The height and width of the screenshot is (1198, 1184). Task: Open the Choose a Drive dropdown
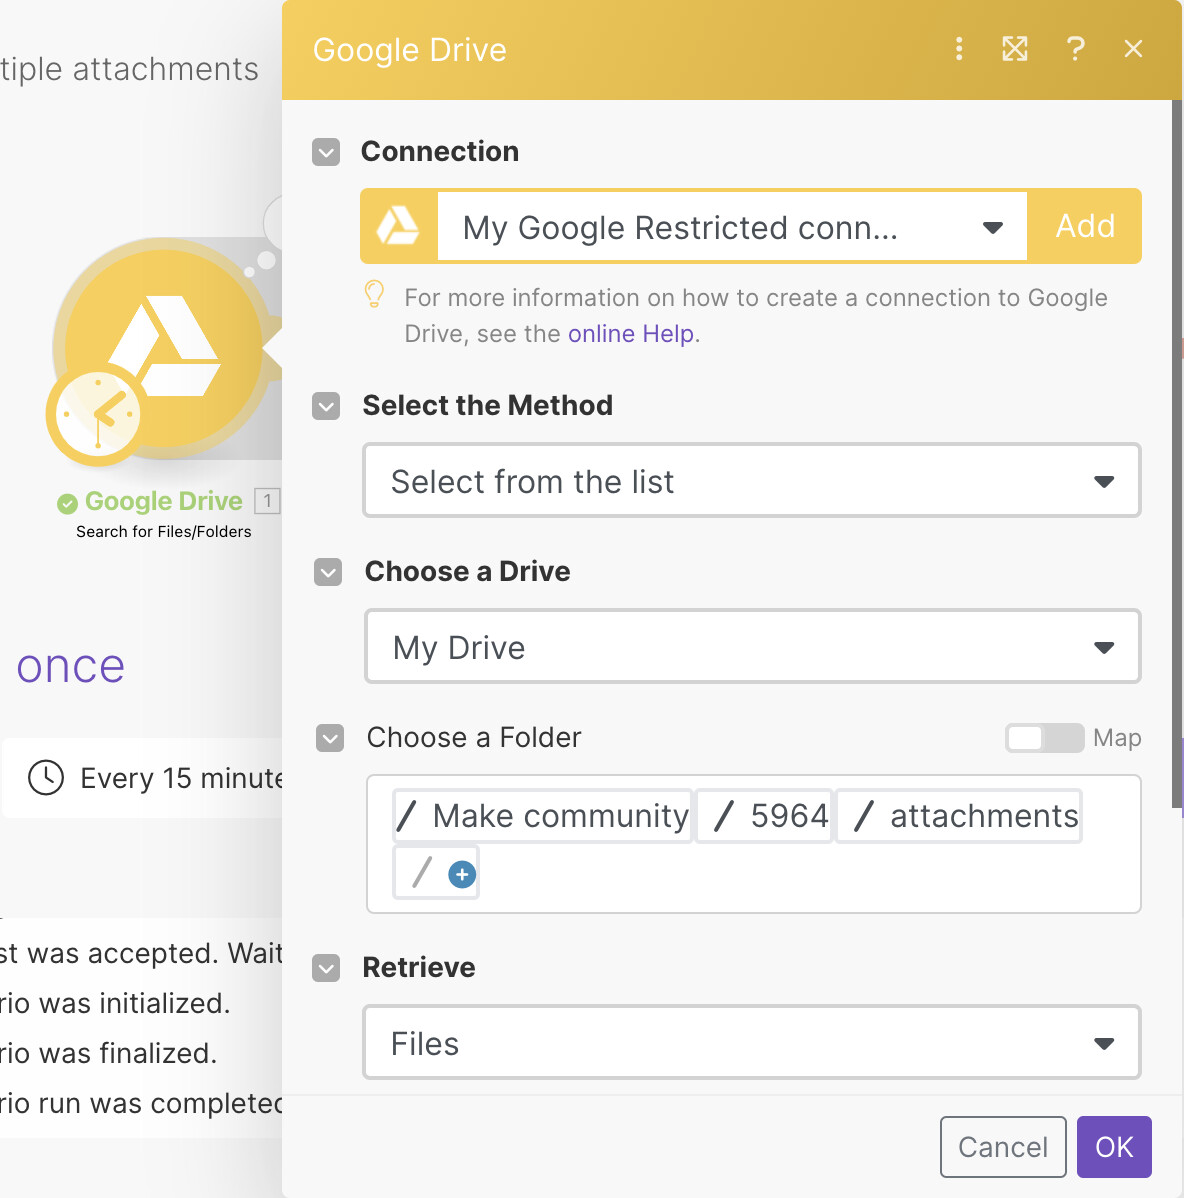click(x=752, y=646)
